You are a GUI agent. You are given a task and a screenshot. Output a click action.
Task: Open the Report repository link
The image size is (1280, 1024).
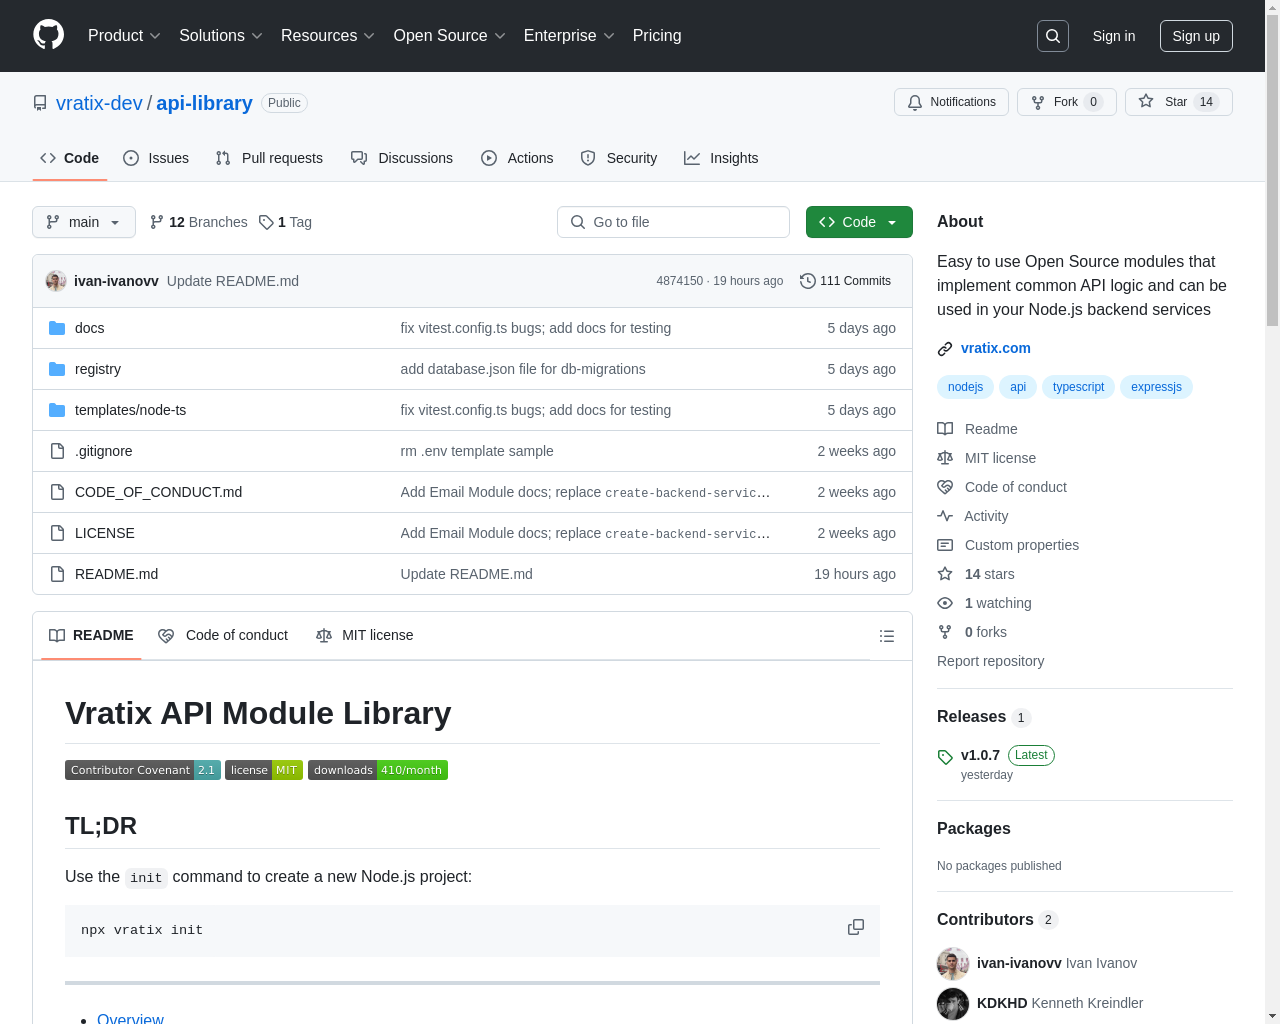coord(990,661)
